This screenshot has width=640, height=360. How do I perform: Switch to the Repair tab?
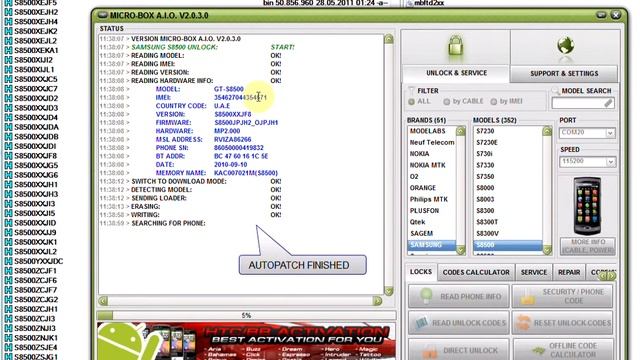click(569, 272)
